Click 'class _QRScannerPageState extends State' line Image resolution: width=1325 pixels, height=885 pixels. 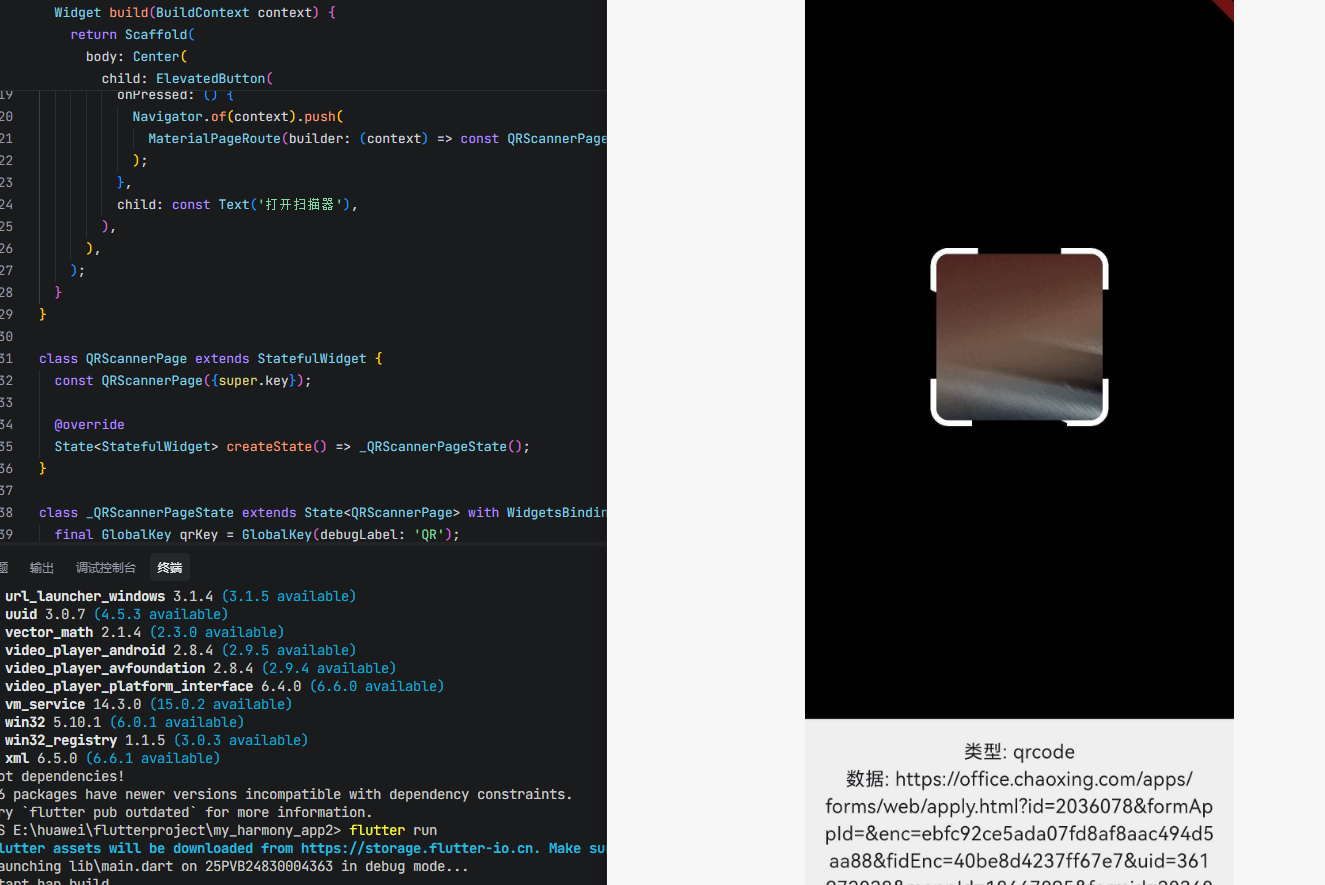pos(323,513)
